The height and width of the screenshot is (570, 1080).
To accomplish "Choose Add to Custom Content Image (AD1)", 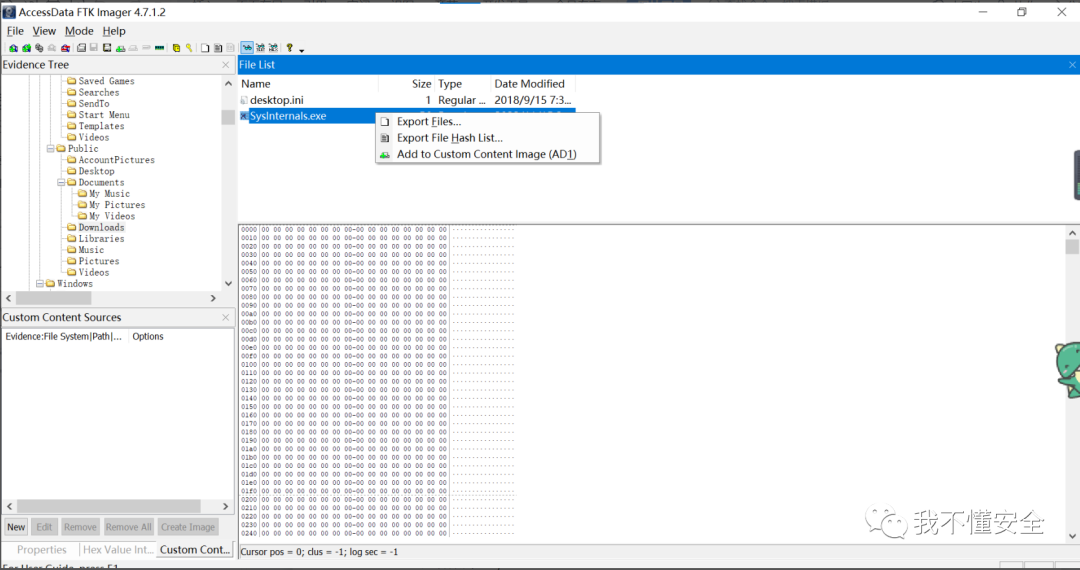I will point(488,154).
